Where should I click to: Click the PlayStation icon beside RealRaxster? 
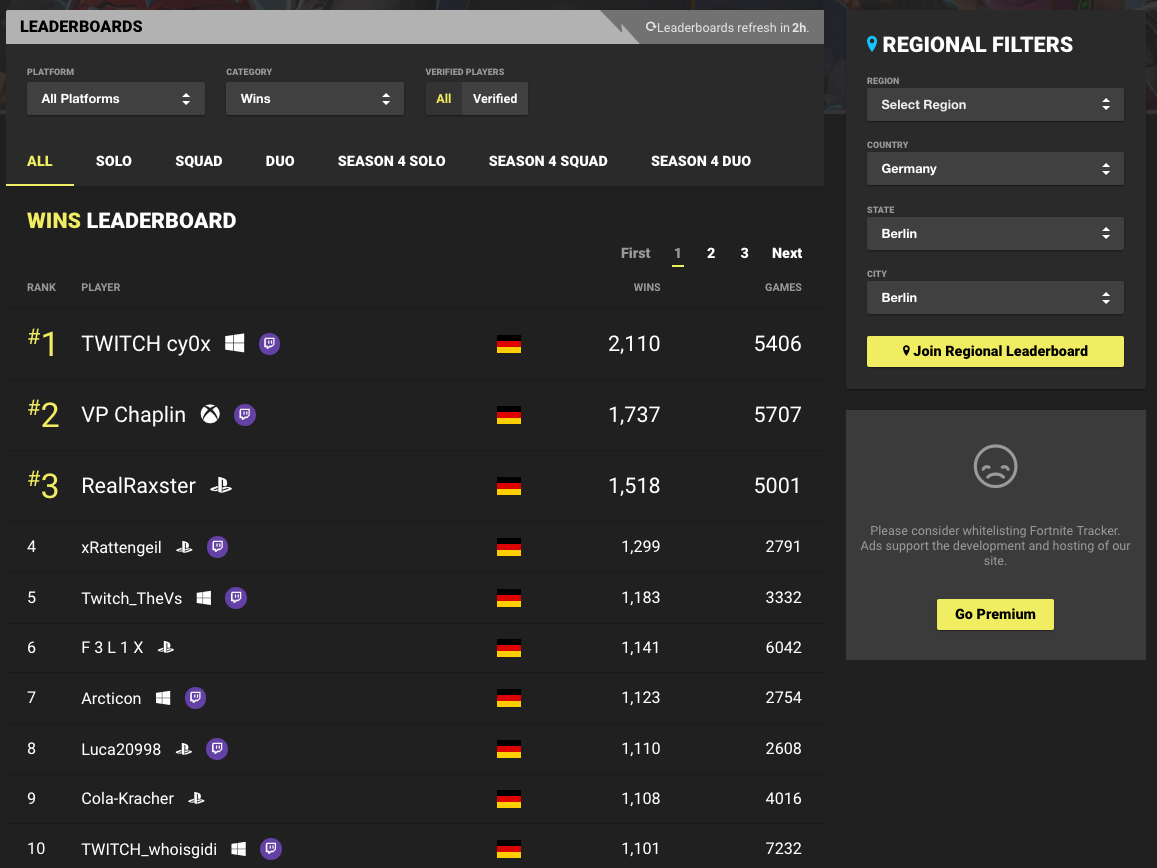(221, 486)
